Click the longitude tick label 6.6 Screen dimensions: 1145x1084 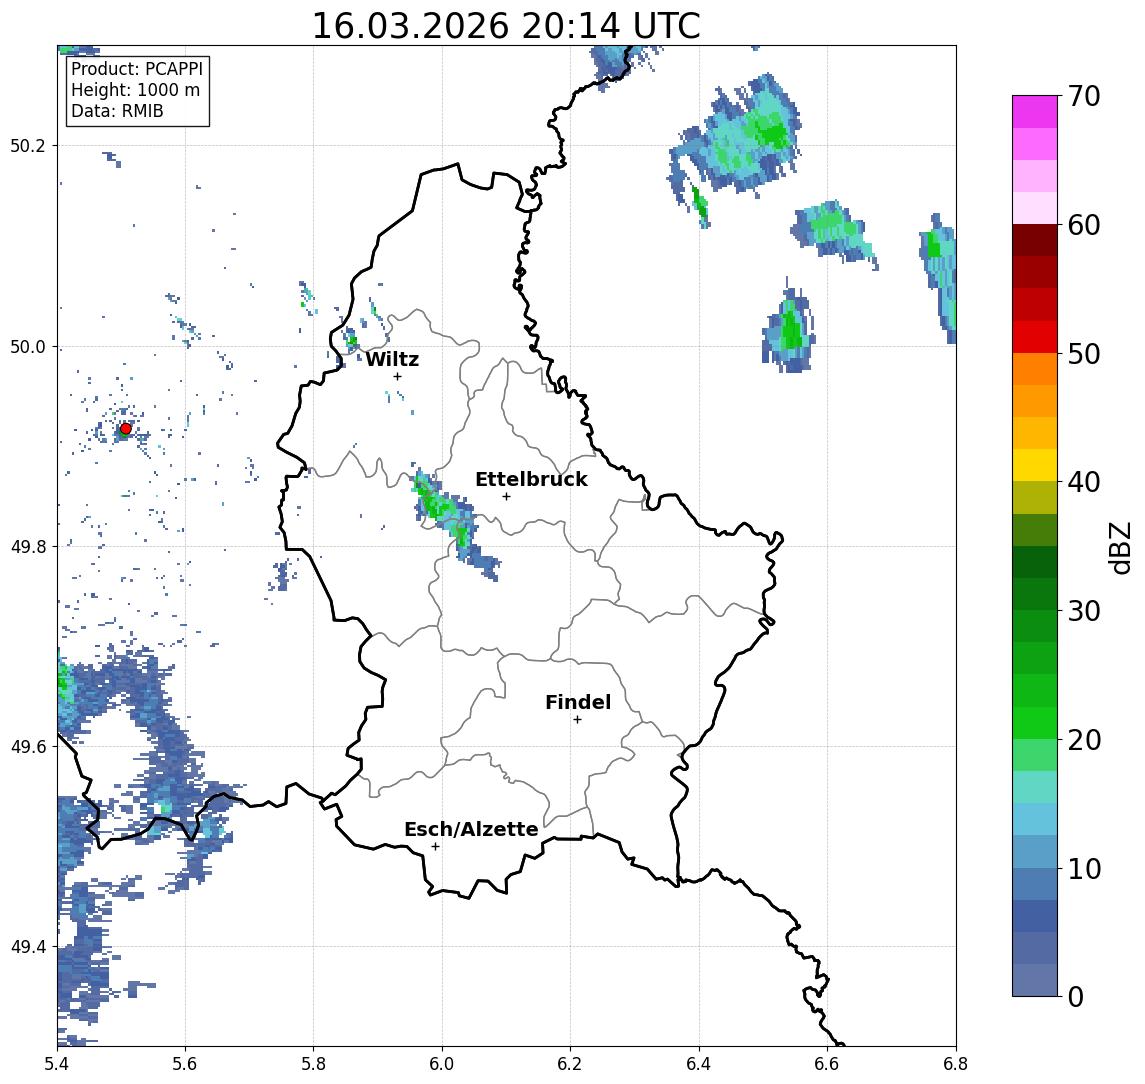pyautogui.click(x=827, y=1064)
